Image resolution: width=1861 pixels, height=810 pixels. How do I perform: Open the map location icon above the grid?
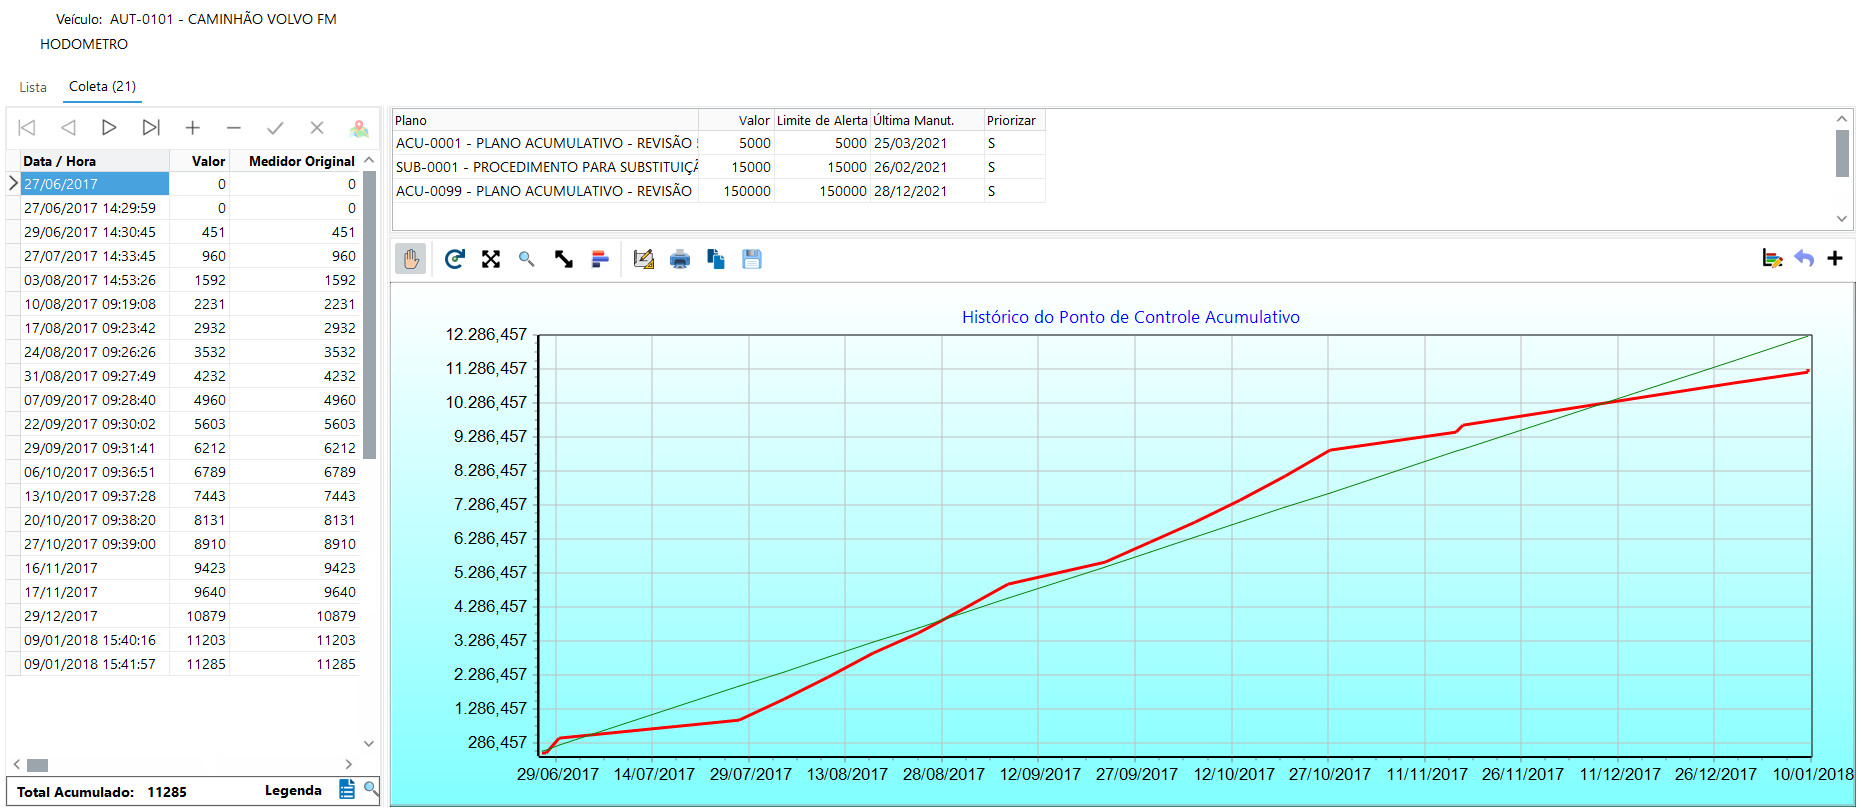(359, 128)
